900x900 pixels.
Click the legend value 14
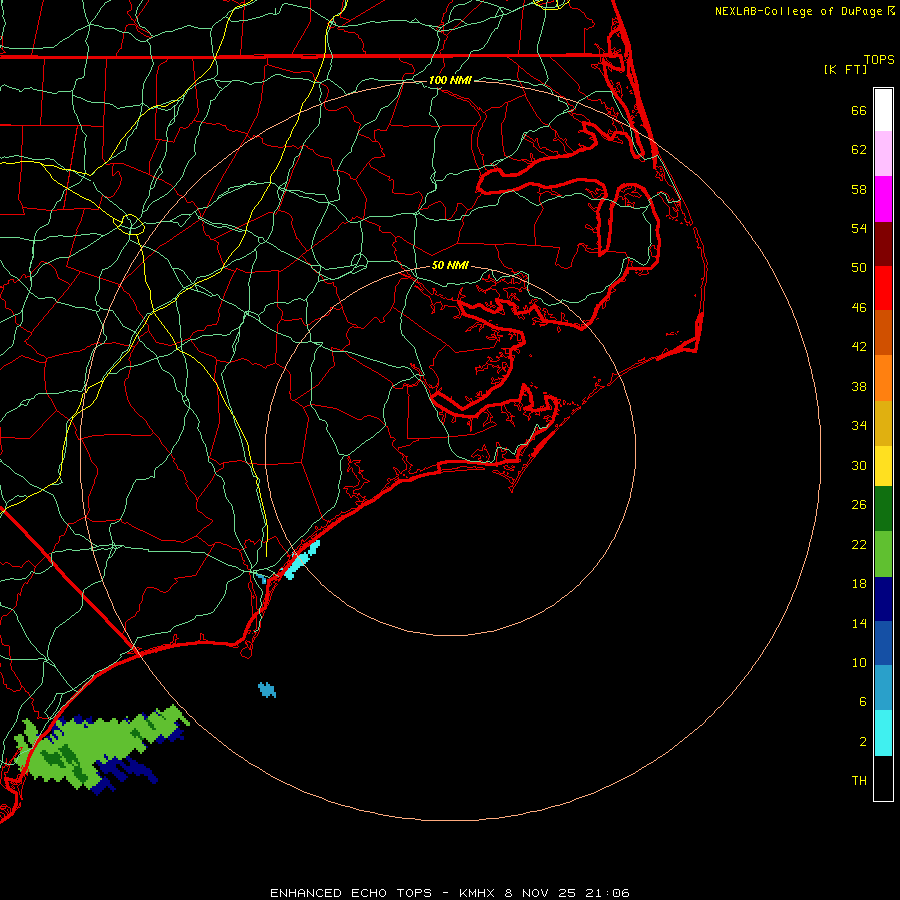point(859,623)
